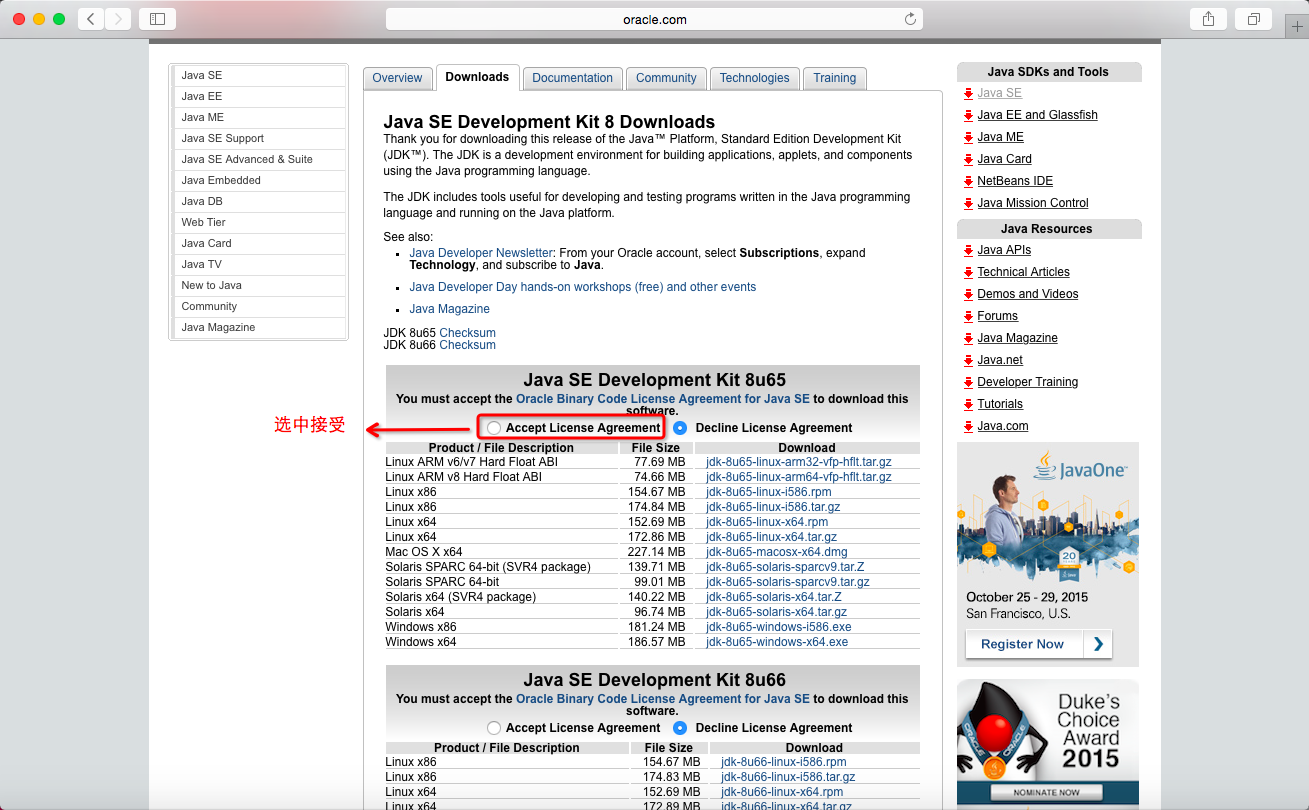Open Java Mission Control link in the right sidebar
This screenshot has width=1309, height=810.
[1033, 203]
